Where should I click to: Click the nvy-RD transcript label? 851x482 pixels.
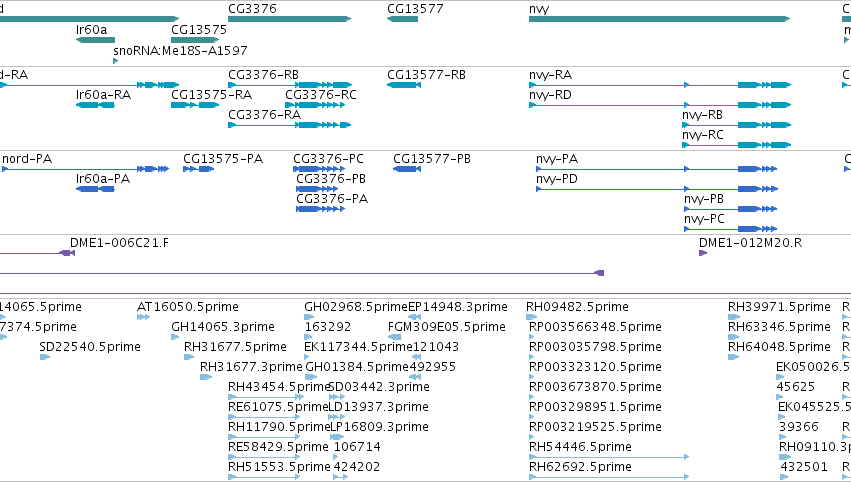pyautogui.click(x=550, y=95)
